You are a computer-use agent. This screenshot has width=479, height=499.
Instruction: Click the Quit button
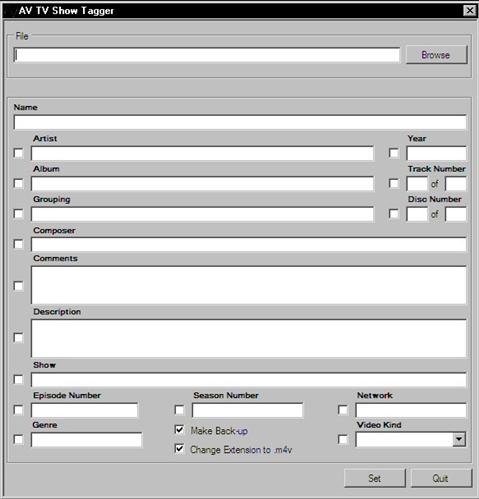click(441, 478)
